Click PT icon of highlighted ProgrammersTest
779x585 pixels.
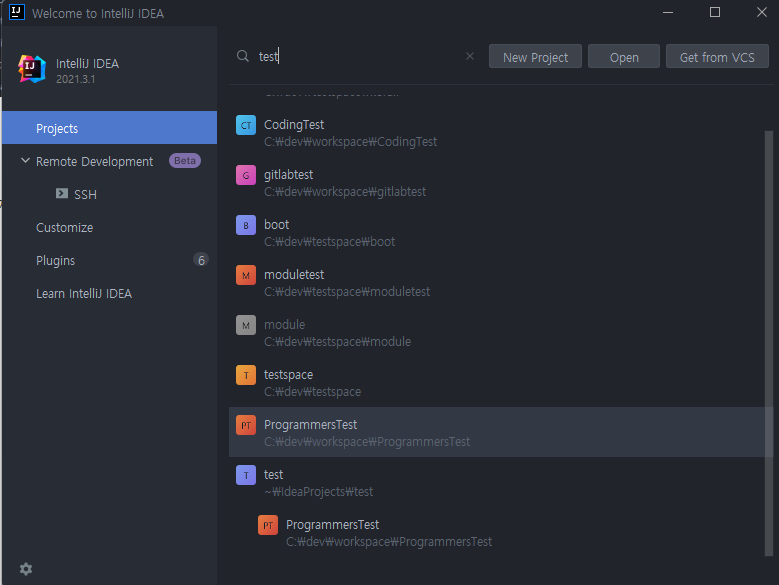tap(246, 425)
